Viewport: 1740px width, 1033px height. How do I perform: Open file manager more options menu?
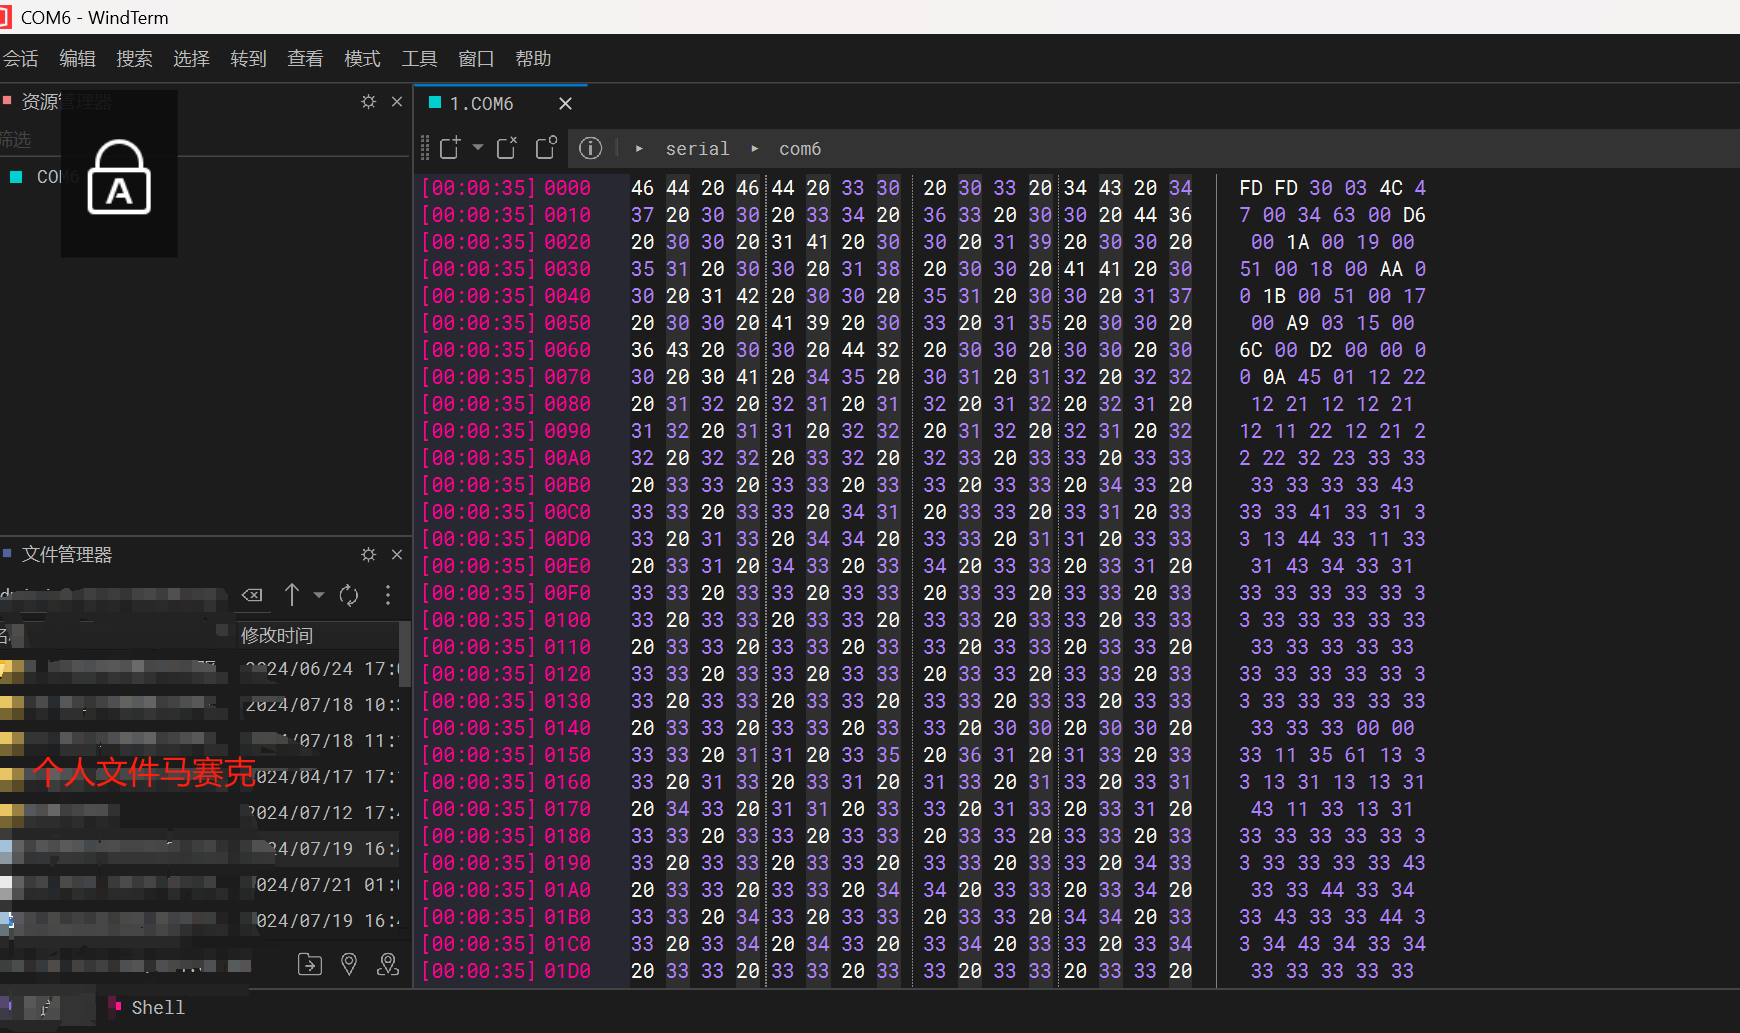[x=388, y=596]
